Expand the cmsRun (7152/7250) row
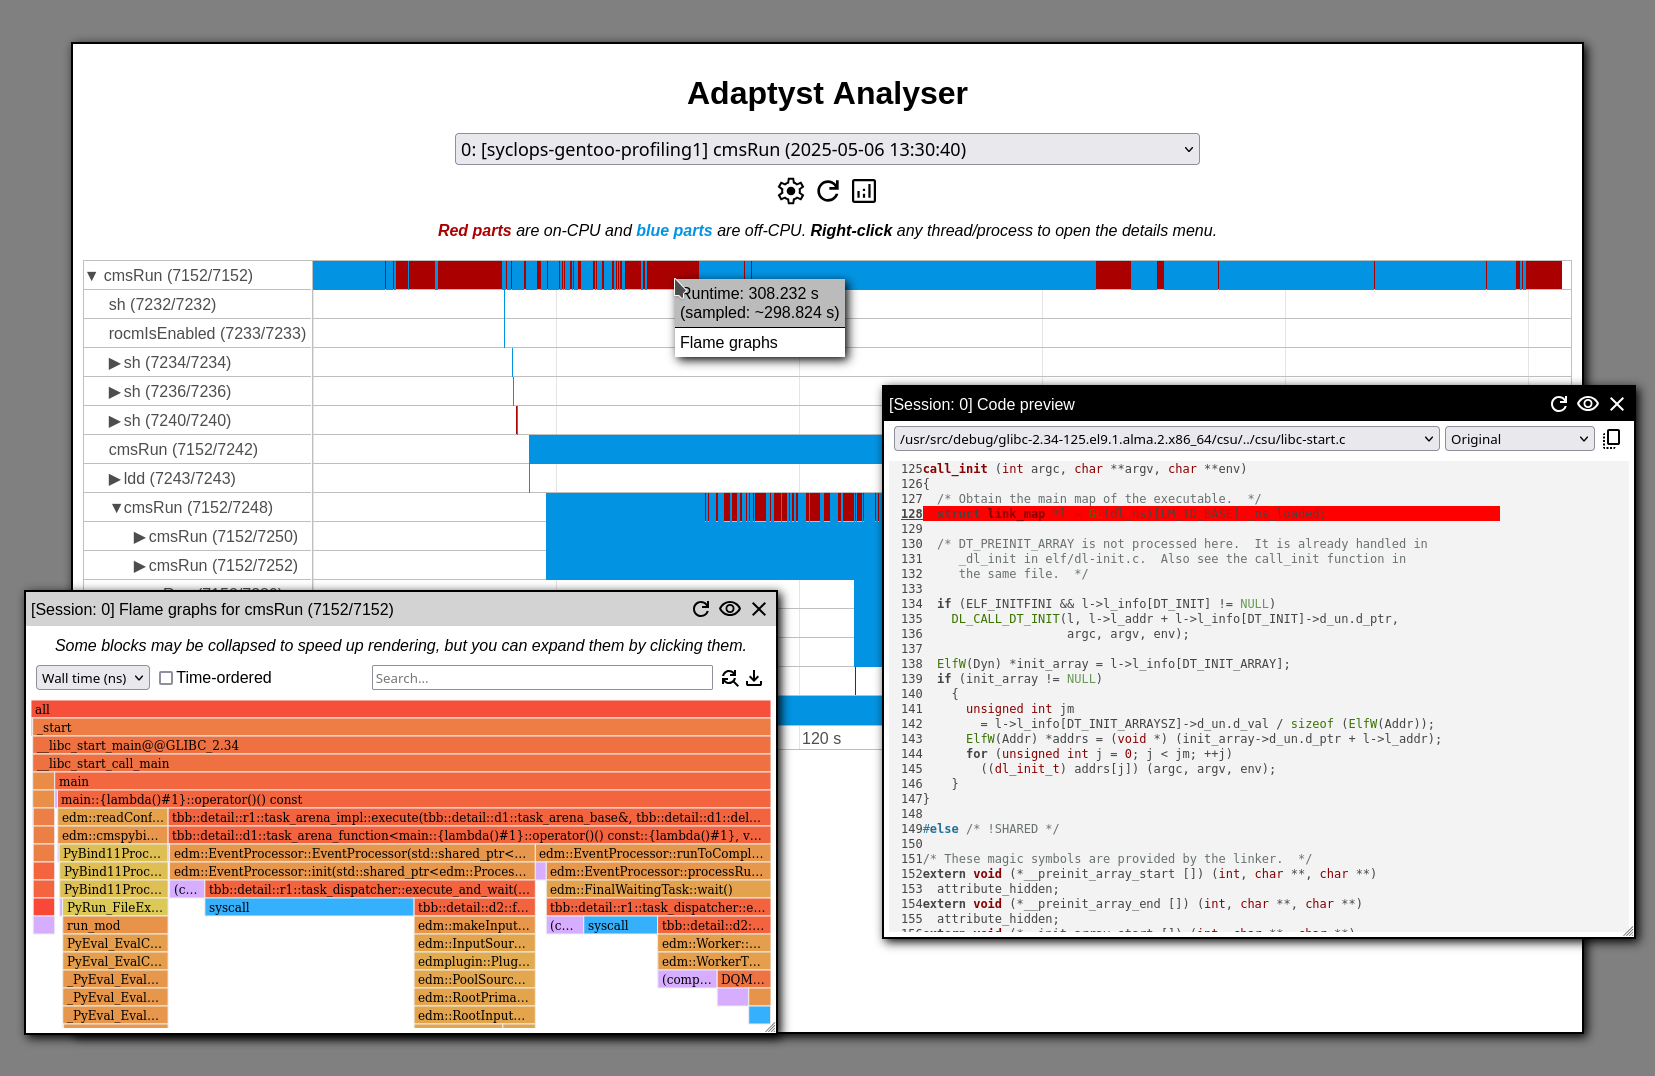The image size is (1655, 1076). (140, 536)
